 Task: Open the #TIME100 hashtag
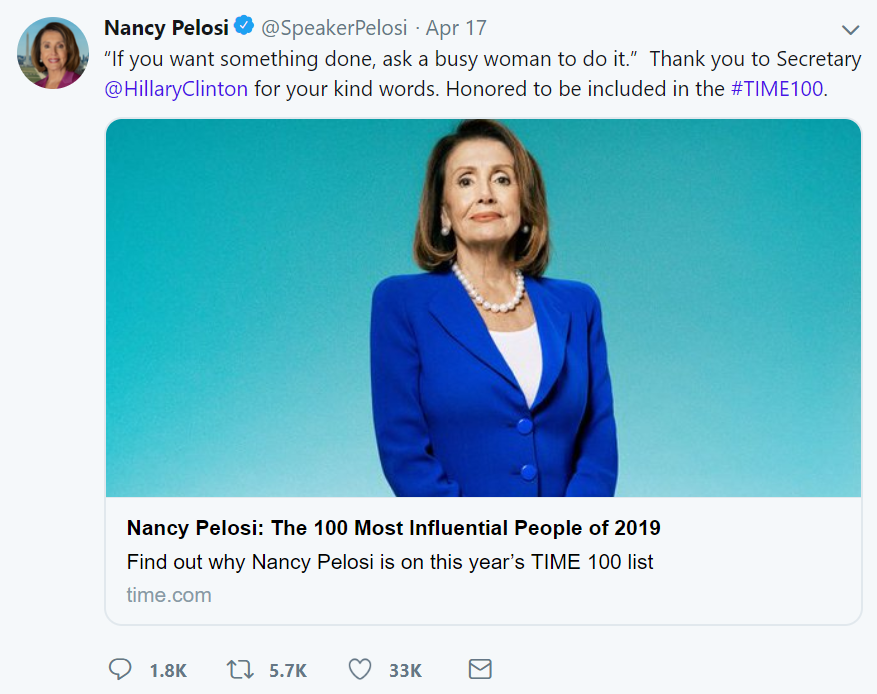click(777, 88)
